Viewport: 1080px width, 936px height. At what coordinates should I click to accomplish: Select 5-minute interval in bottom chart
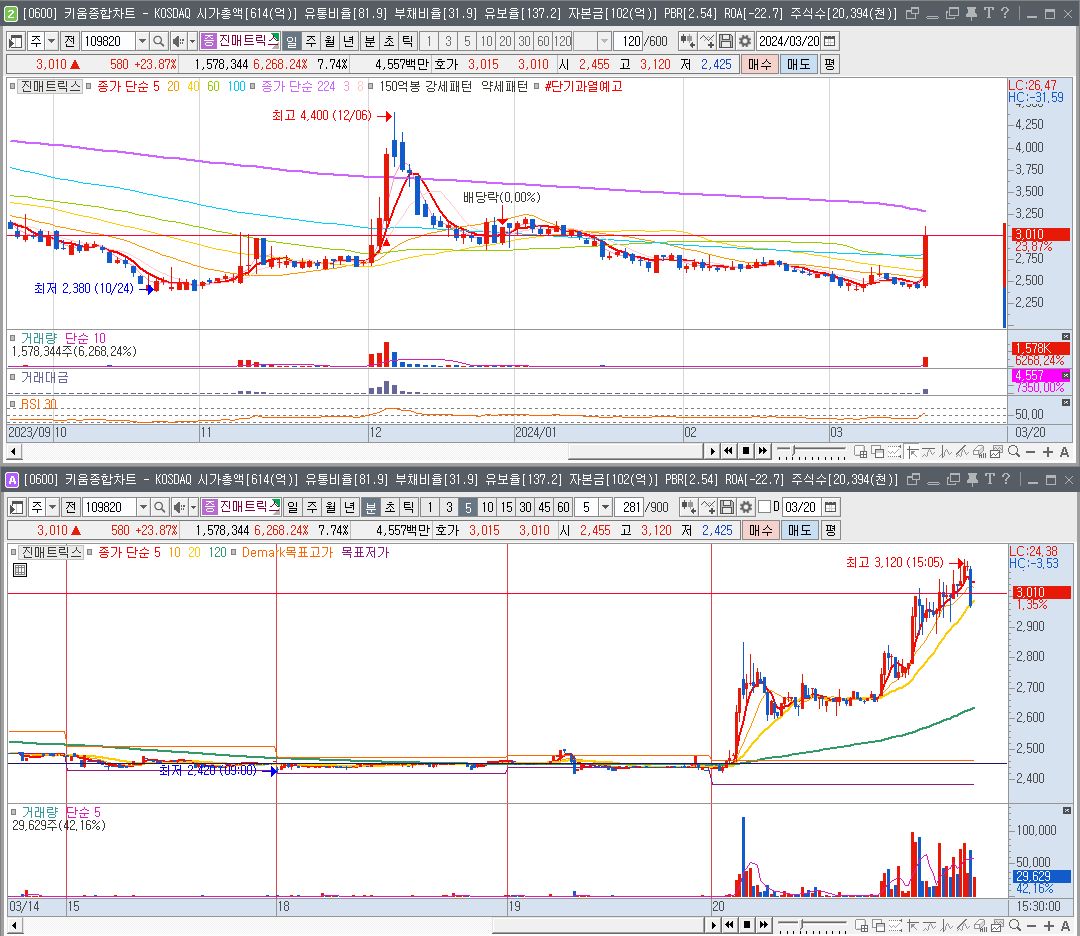pyautogui.click(x=468, y=507)
